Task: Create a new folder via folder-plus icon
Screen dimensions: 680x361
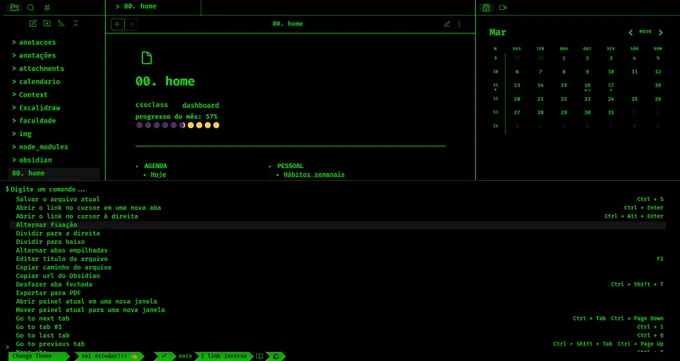Action: (47, 23)
